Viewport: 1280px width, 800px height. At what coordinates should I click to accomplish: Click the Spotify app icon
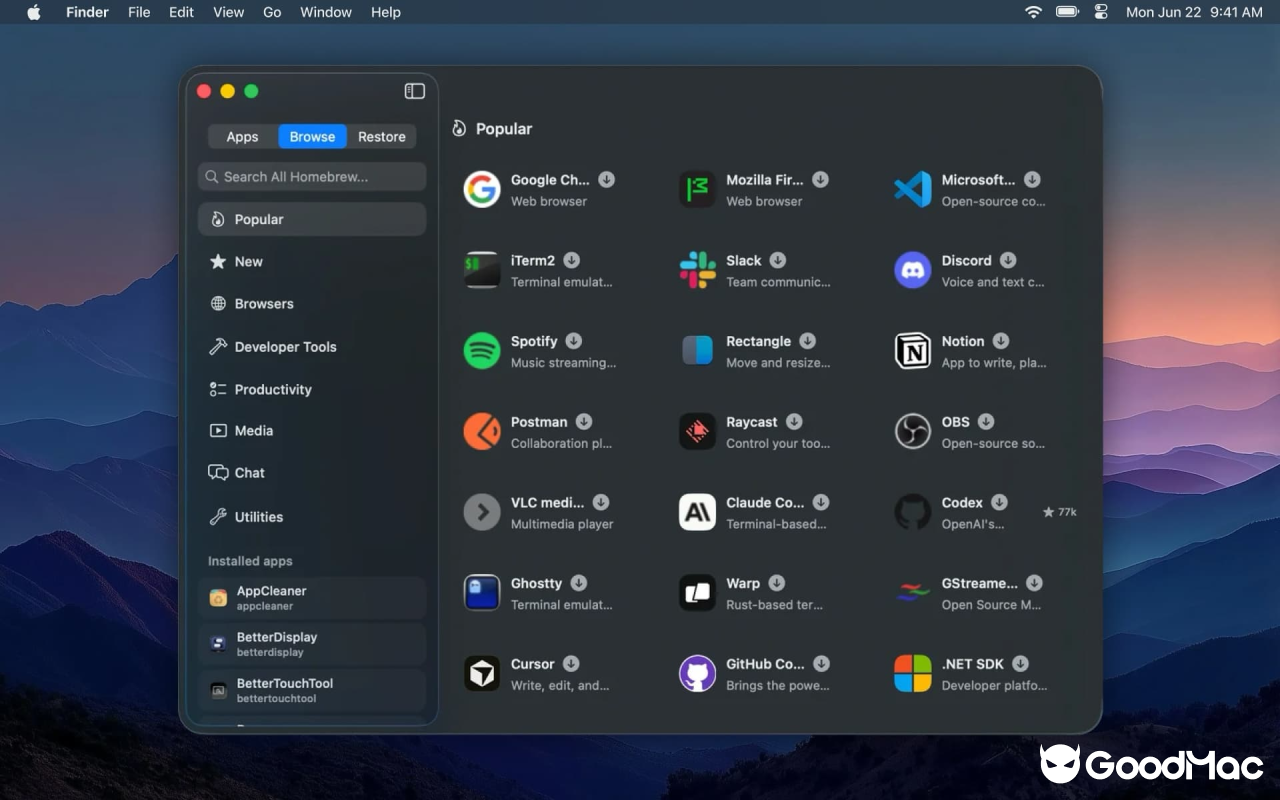tap(482, 351)
